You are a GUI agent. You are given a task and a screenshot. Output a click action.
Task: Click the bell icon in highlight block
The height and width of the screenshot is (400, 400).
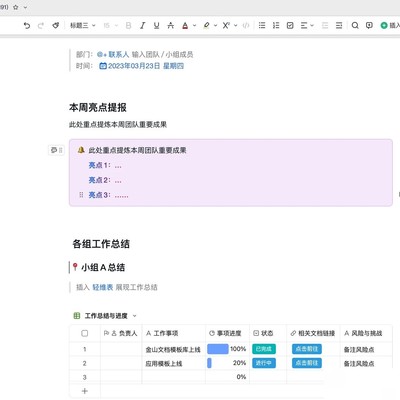point(81,150)
